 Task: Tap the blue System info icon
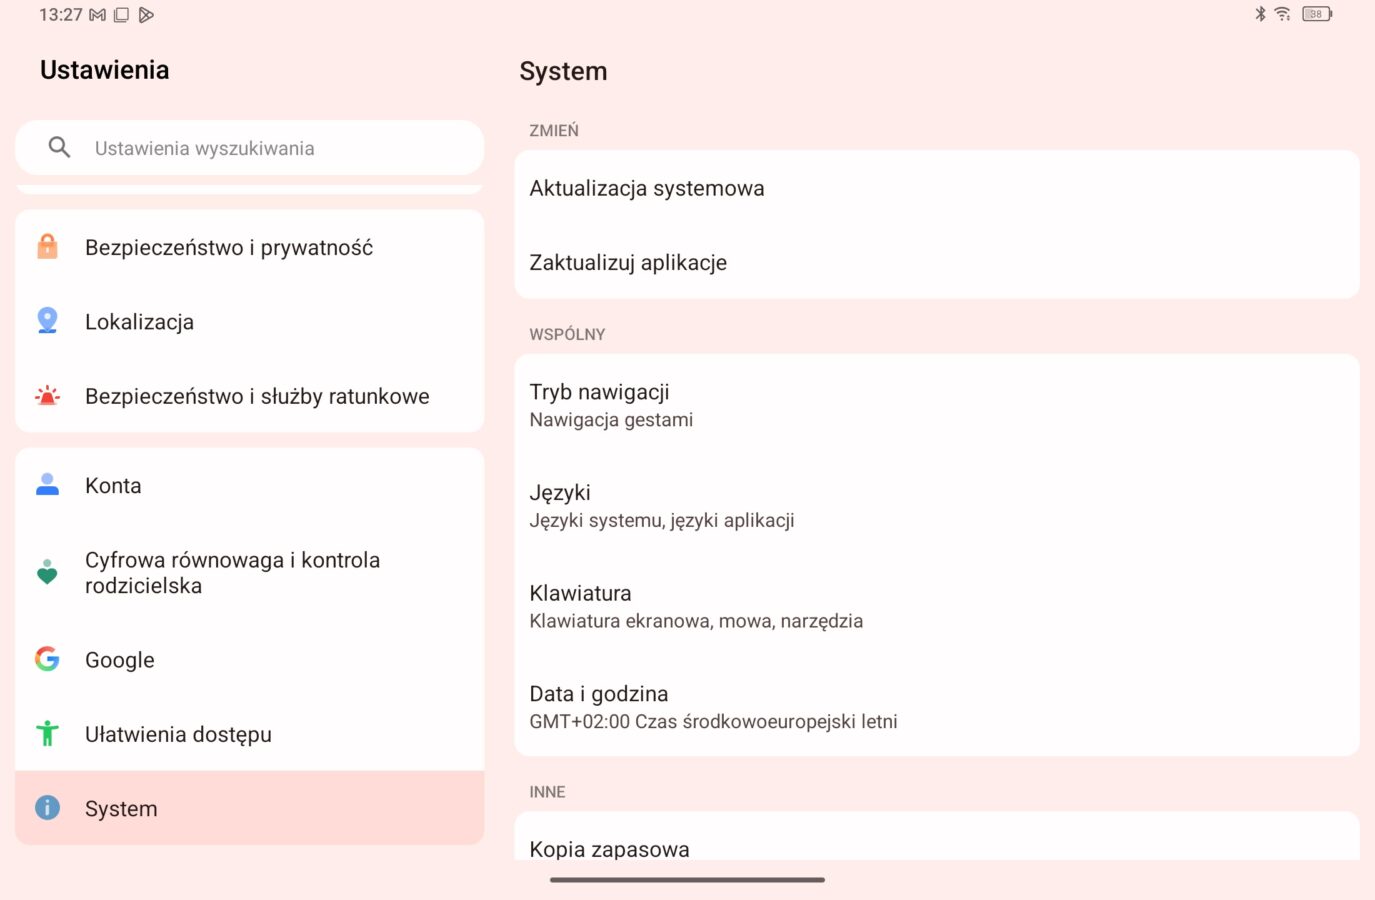click(47, 808)
